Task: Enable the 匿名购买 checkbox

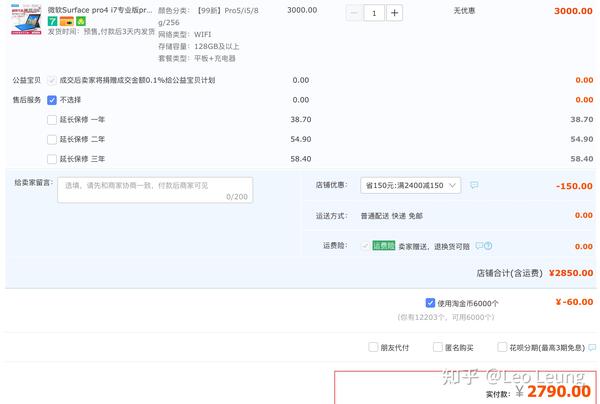Action: (438, 347)
